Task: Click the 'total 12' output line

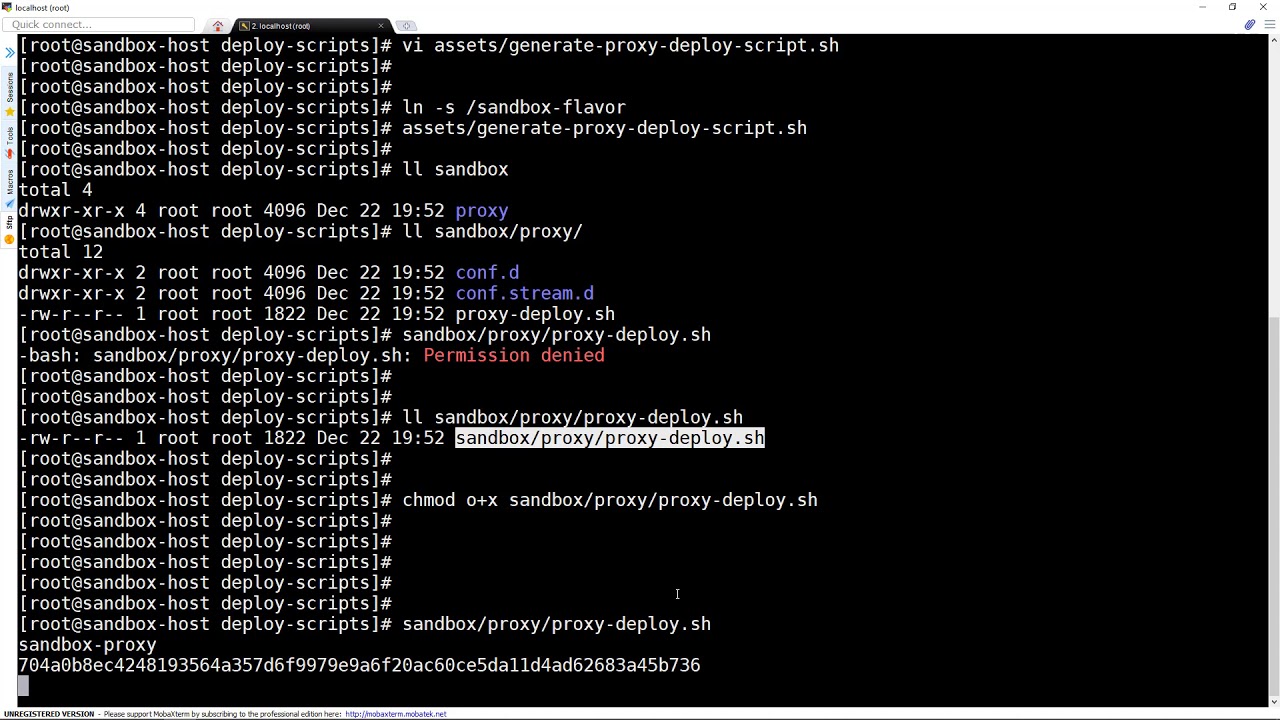Action: [x=61, y=252]
